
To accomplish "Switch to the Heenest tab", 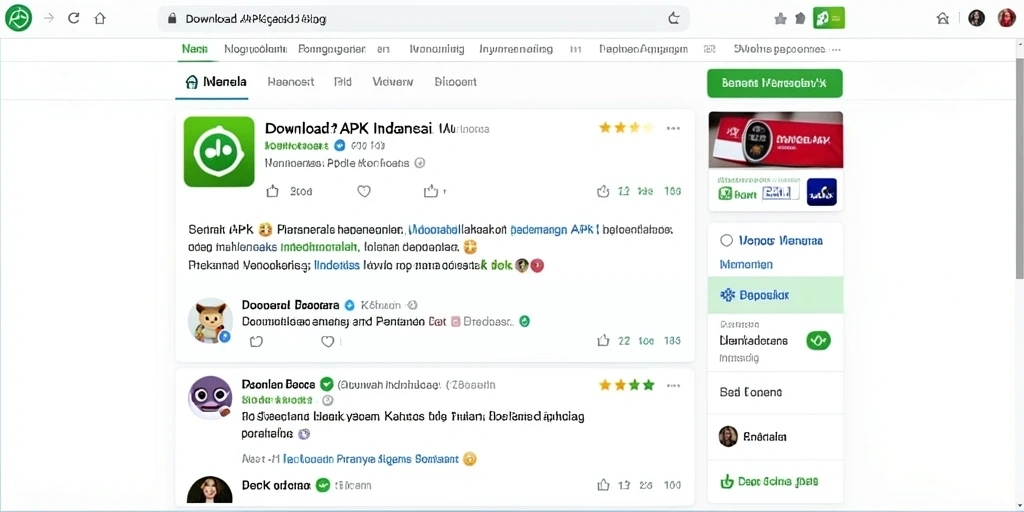I will (x=291, y=82).
